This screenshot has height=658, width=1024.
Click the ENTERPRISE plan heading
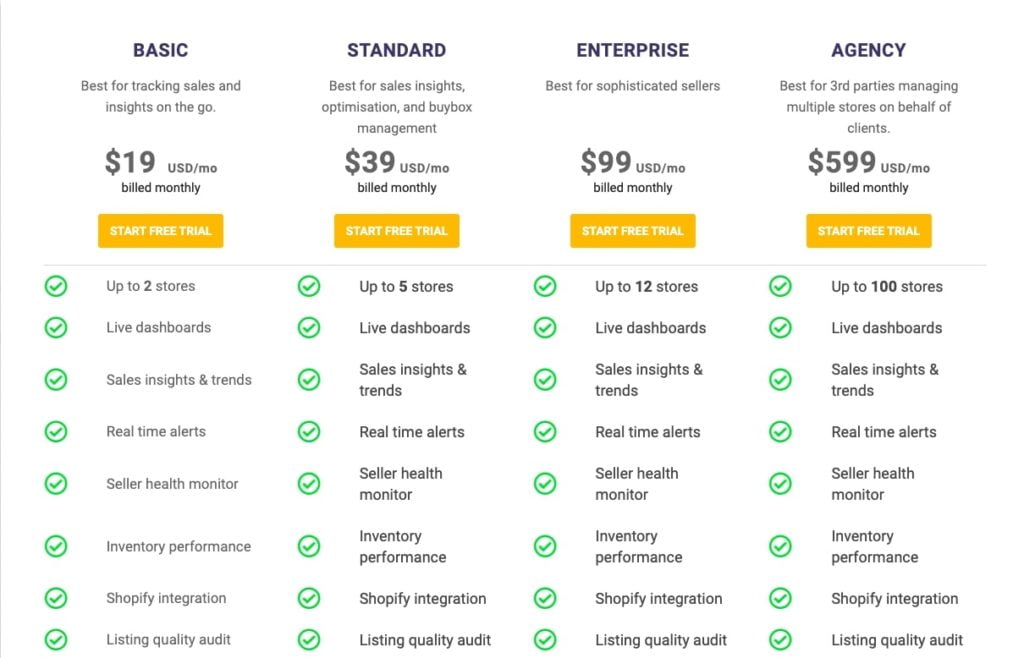pyautogui.click(x=632, y=50)
